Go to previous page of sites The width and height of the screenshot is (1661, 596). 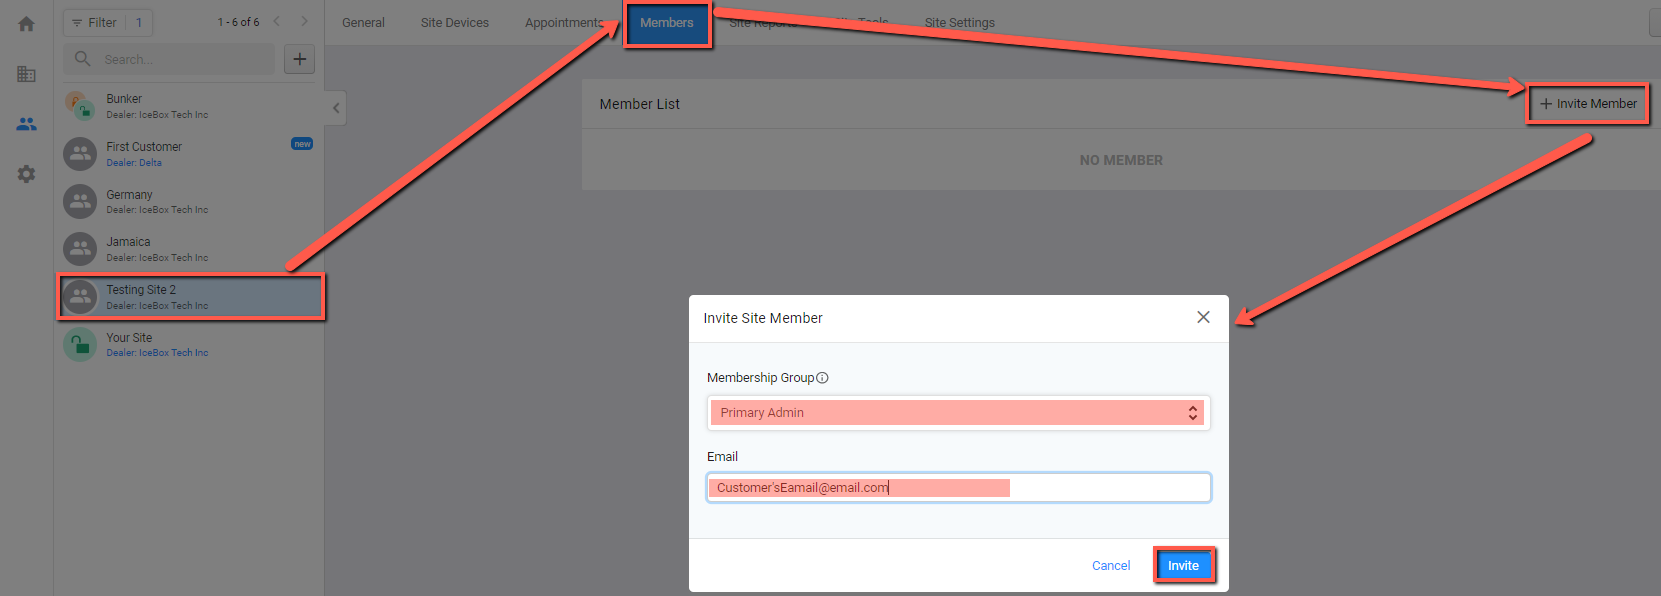pyautogui.click(x=277, y=22)
